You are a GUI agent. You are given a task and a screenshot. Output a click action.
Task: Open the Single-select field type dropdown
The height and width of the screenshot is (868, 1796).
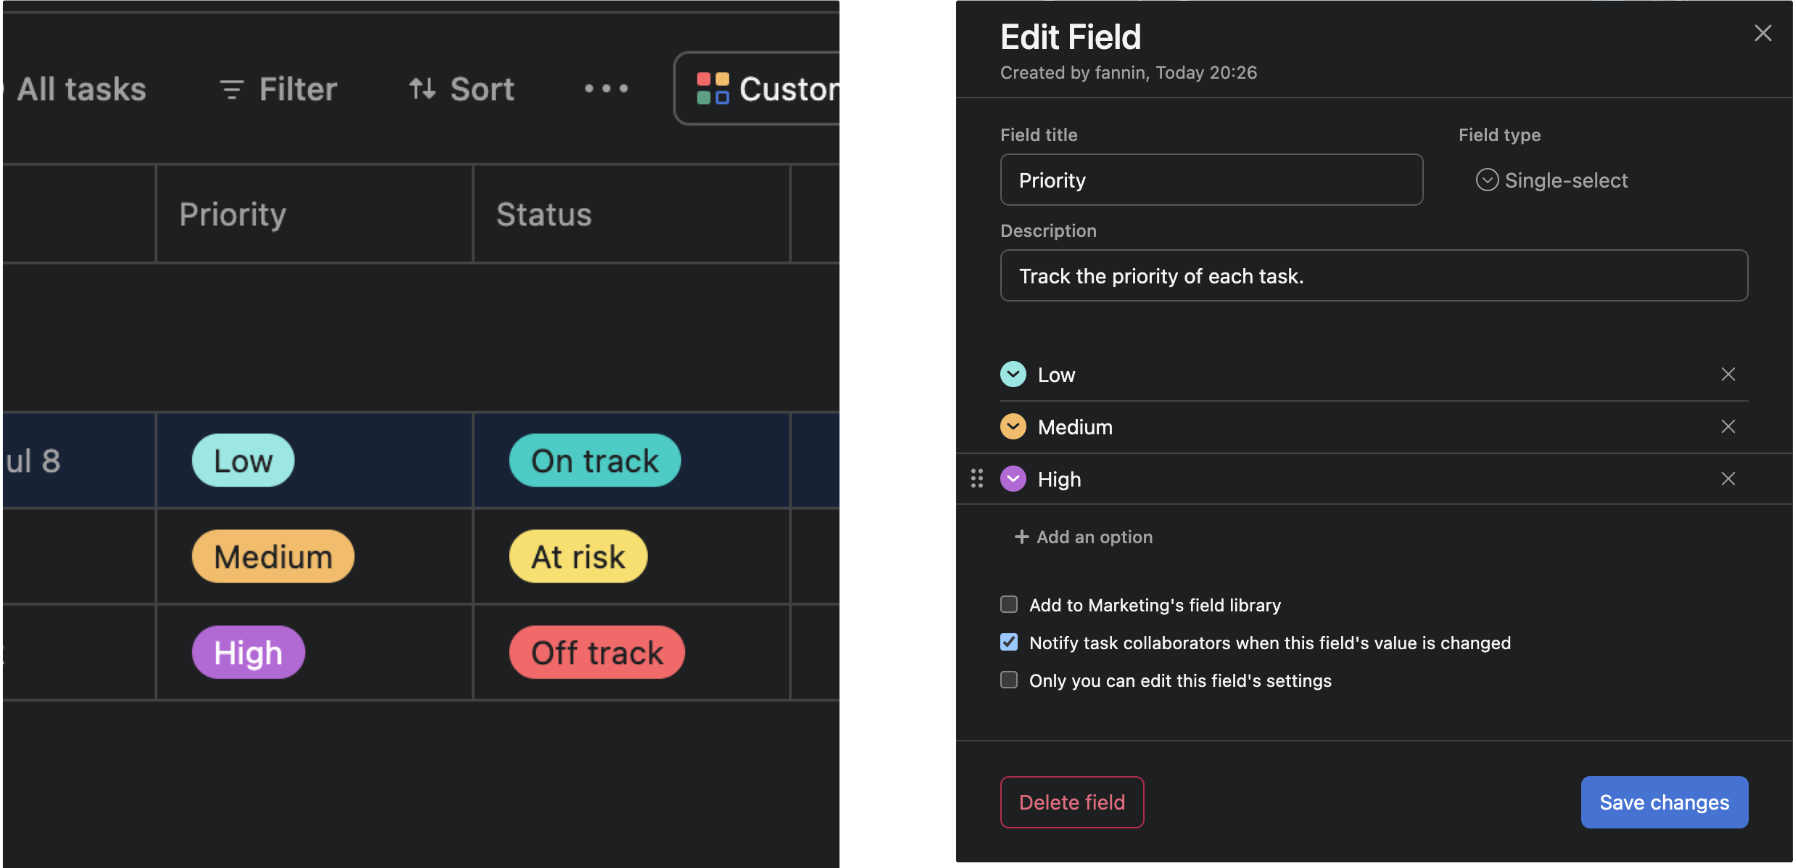1552,180
